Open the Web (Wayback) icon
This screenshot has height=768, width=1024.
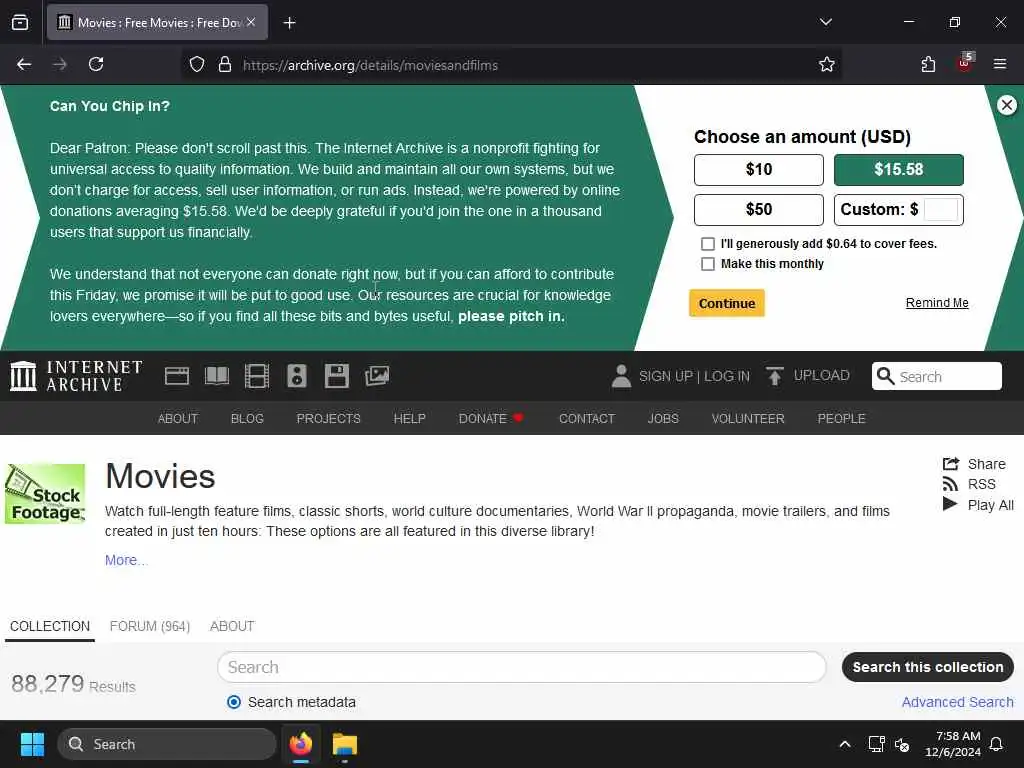tap(177, 376)
